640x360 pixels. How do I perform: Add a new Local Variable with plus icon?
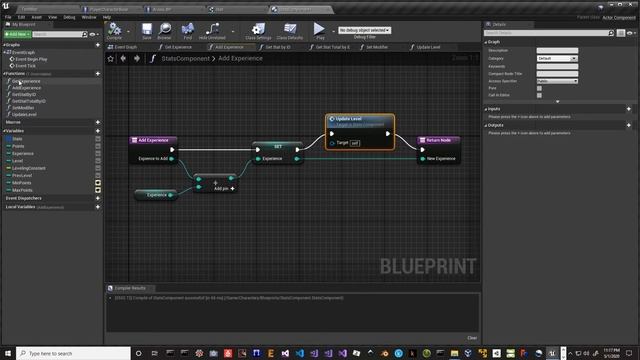tap(98, 207)
